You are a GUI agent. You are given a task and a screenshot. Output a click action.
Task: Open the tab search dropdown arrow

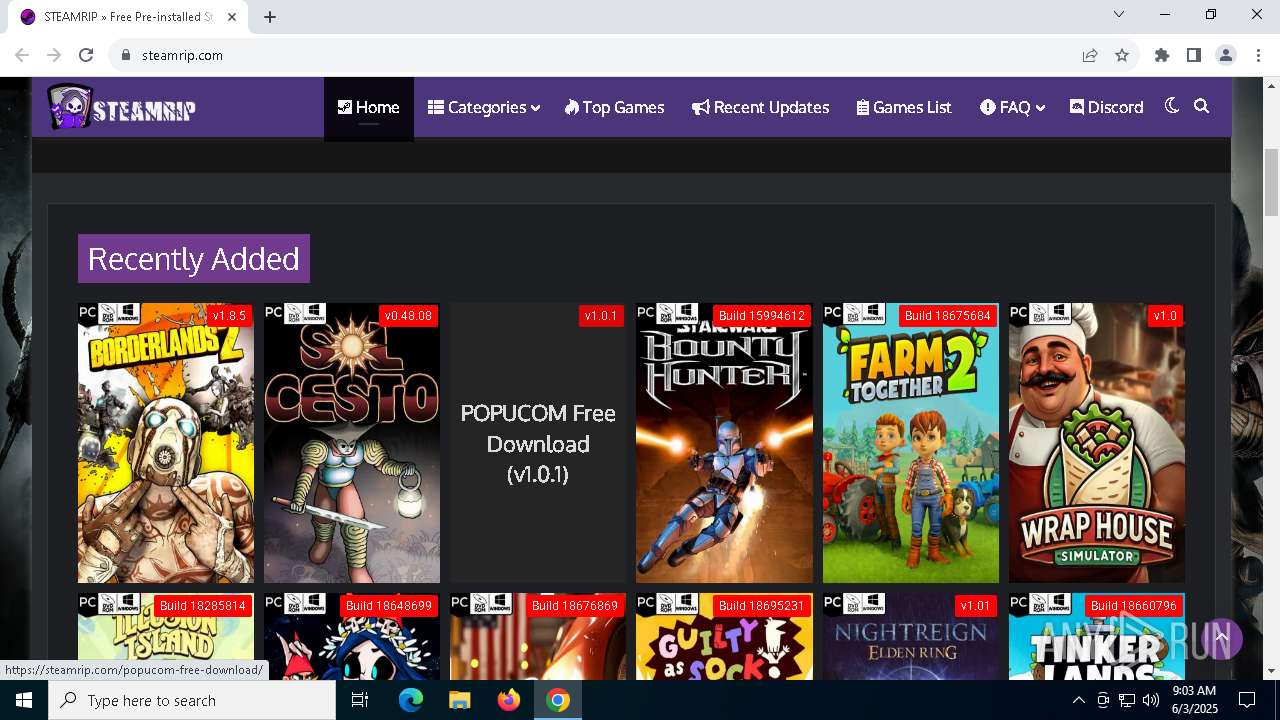[x=1119, y=15]
